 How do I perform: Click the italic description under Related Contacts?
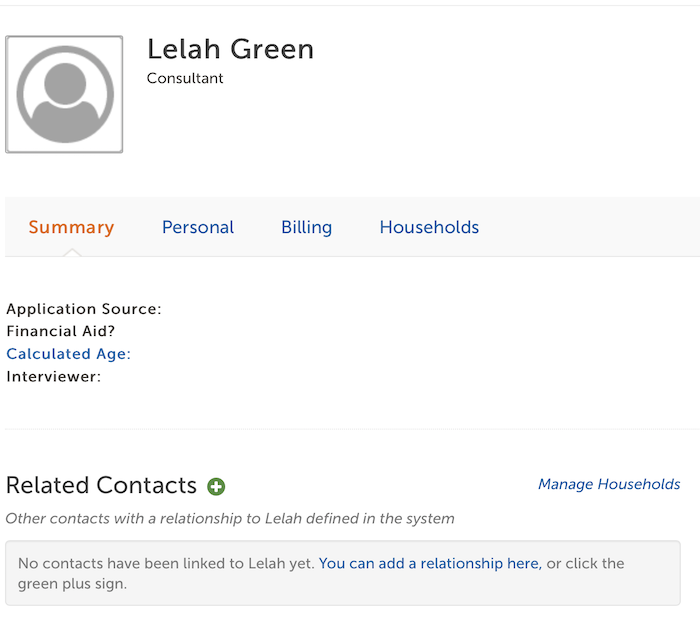[230, 519]
